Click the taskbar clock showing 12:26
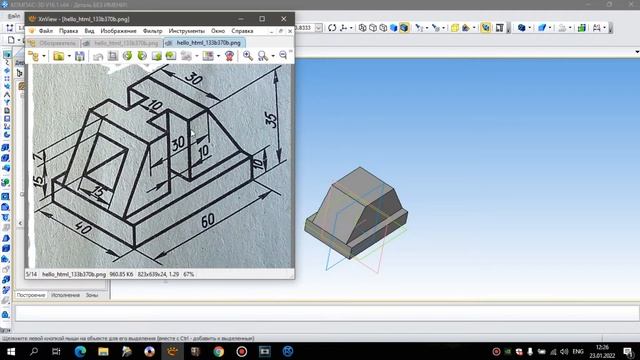The height and width of the screenshot is (360, 640). click(x=602, y=351)
